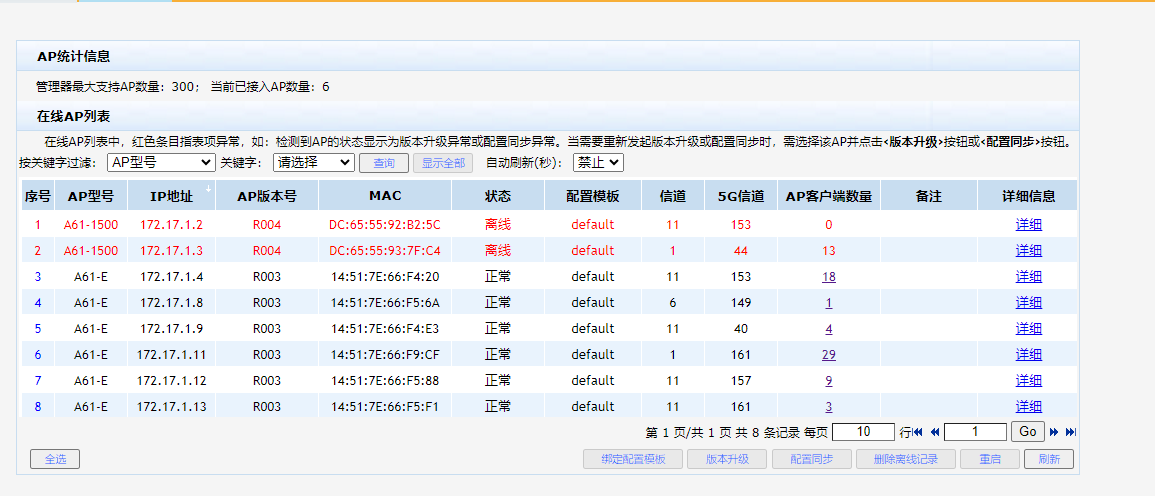Screen dimensions: 1155x496
Task: Click the 查询 search button
Action: 383,163
